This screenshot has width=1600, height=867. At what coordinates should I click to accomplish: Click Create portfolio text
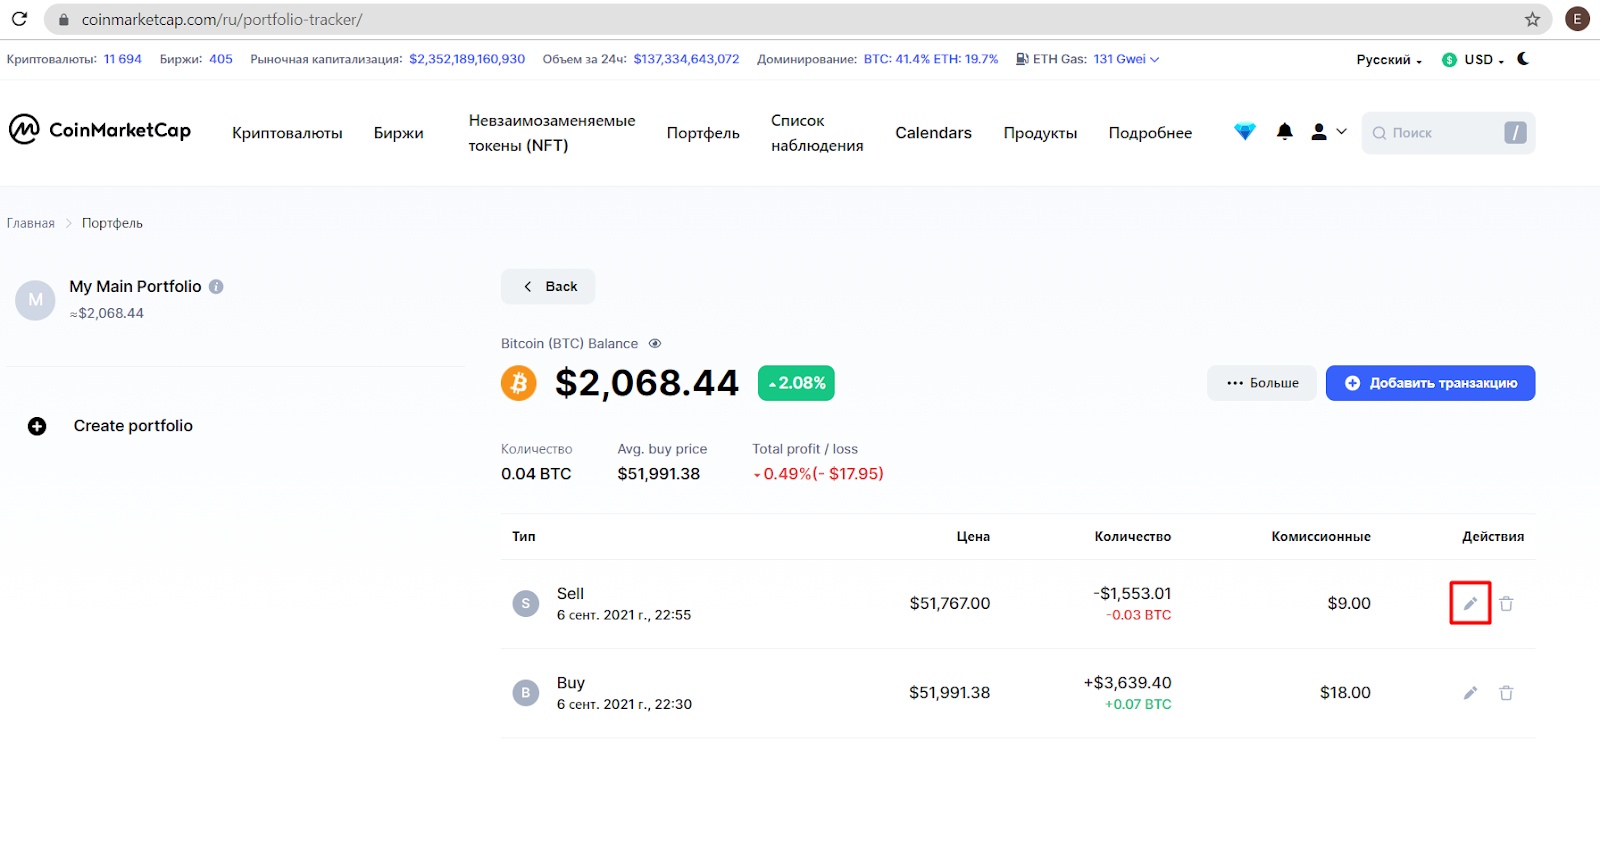(x=133, y=426)
